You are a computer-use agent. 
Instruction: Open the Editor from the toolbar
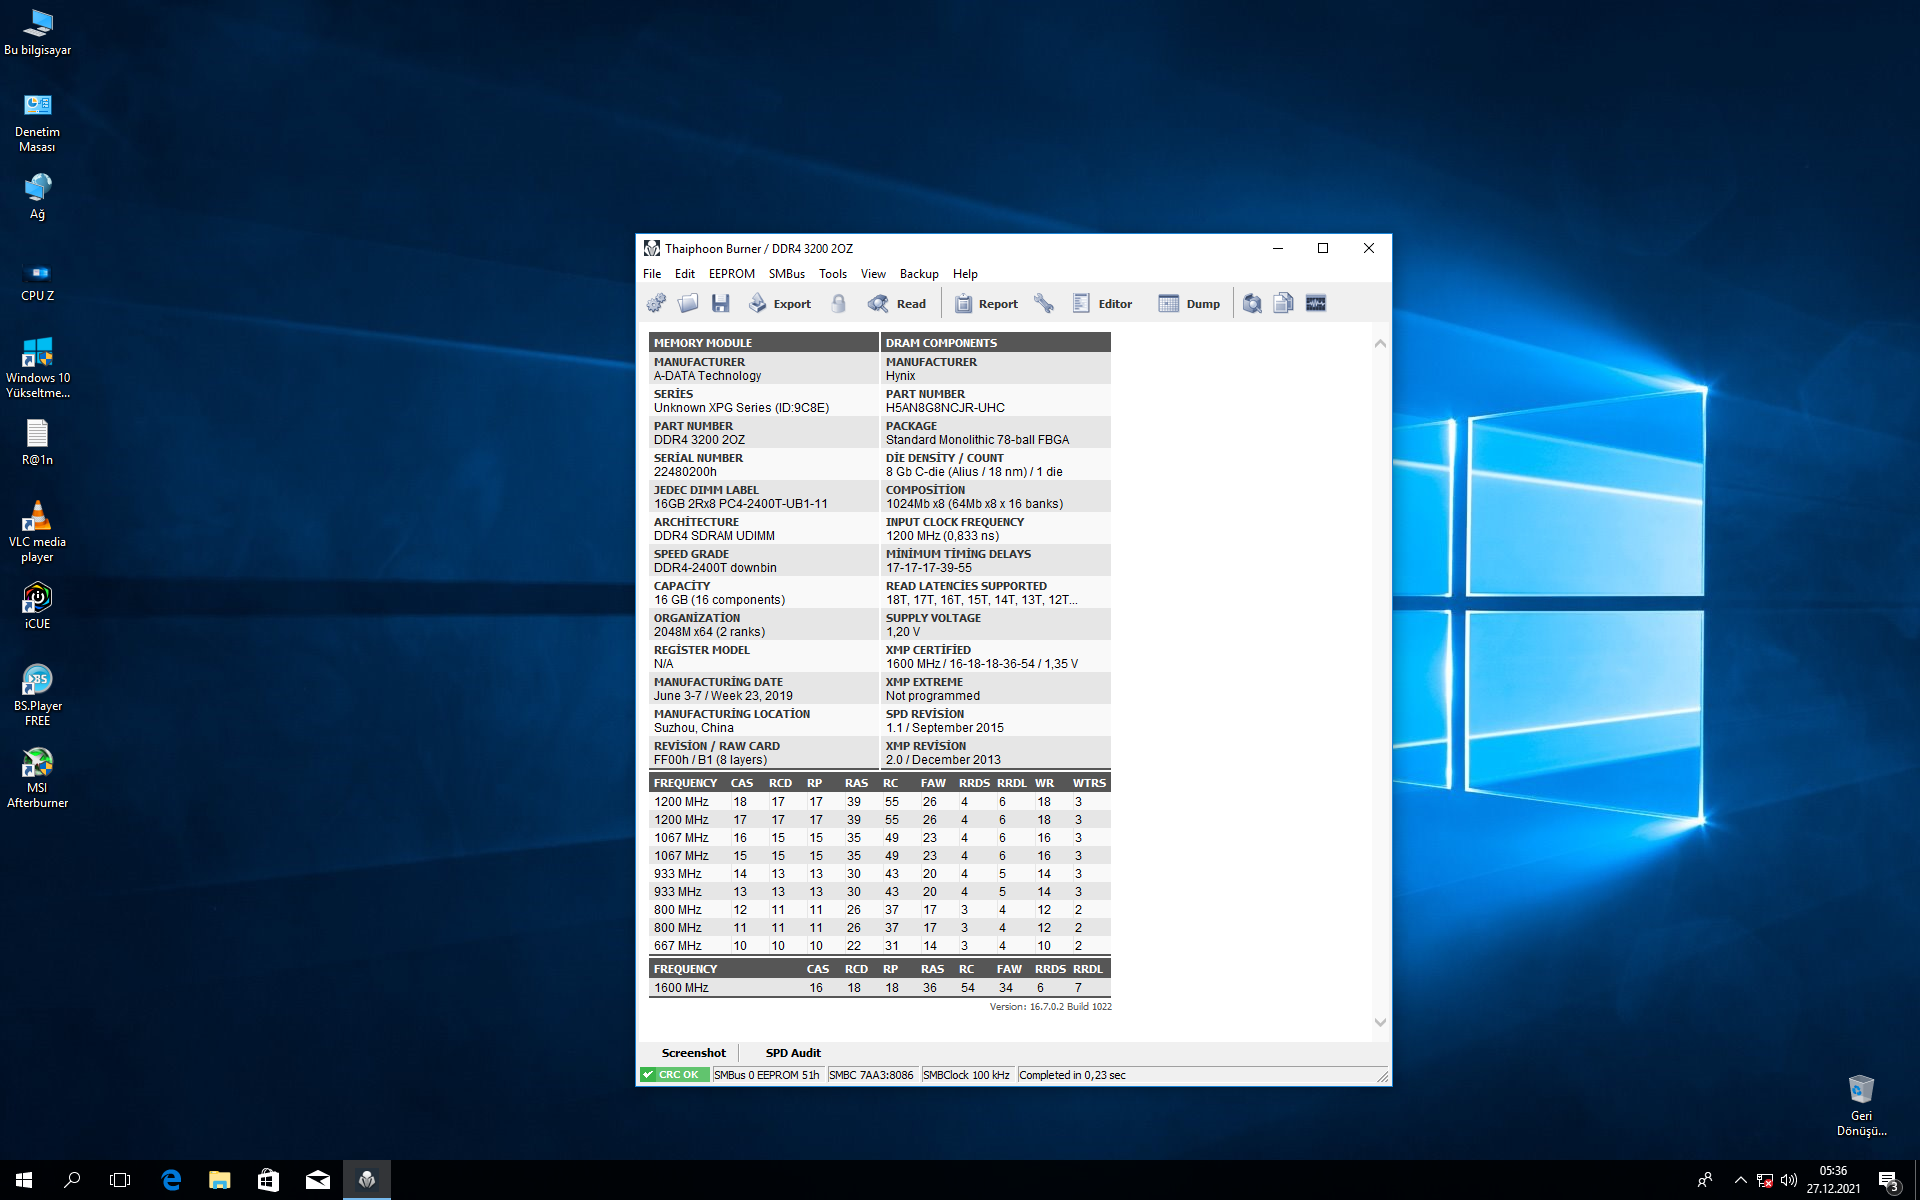[x=1102, y=303]
